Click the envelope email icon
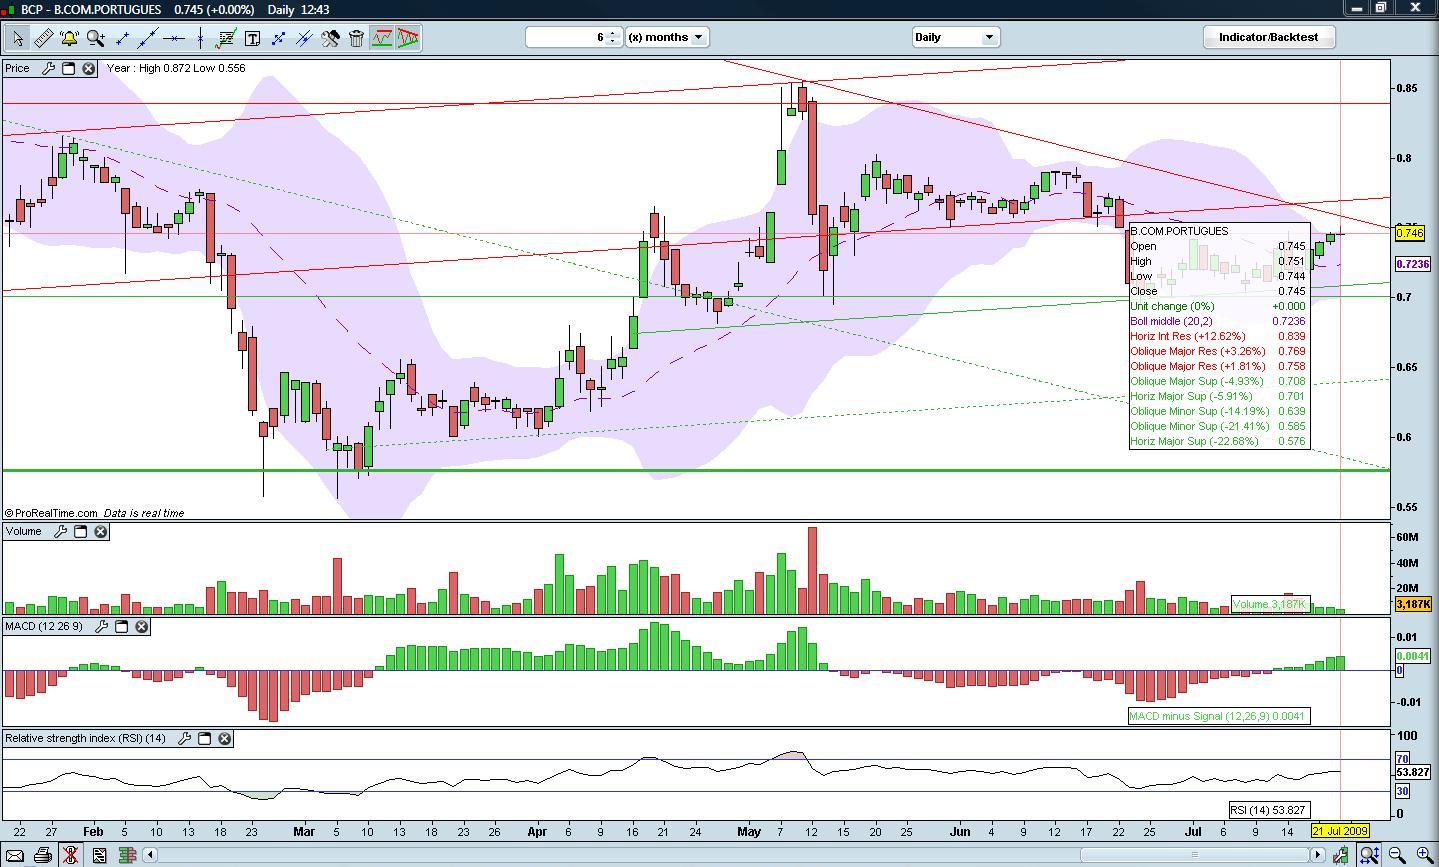This screenshot has width=1439, height=867. point(14,855)
